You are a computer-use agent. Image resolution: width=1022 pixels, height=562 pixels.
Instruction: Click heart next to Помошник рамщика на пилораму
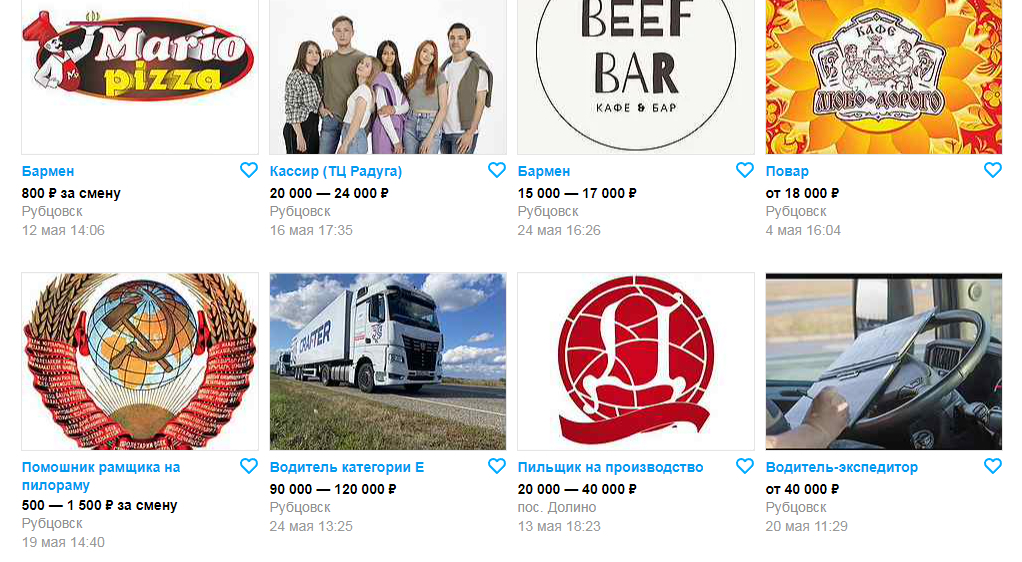click(x=249, y=466)
